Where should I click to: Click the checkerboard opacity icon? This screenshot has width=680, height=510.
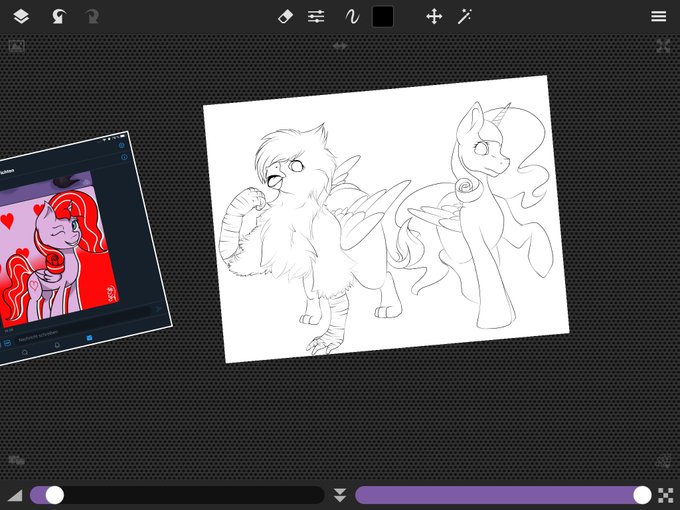pyautogui.click(x=666, y=495)
